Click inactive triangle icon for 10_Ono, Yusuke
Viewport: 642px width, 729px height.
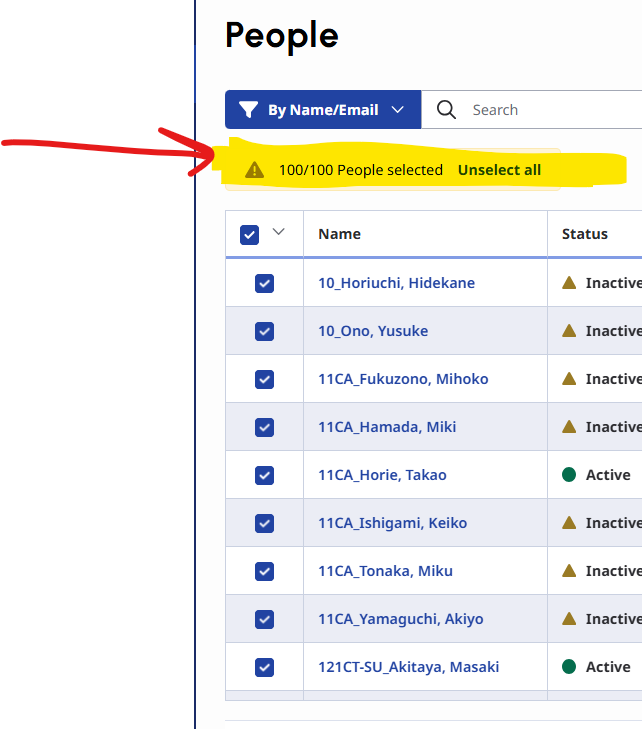[x=569, y=331]
